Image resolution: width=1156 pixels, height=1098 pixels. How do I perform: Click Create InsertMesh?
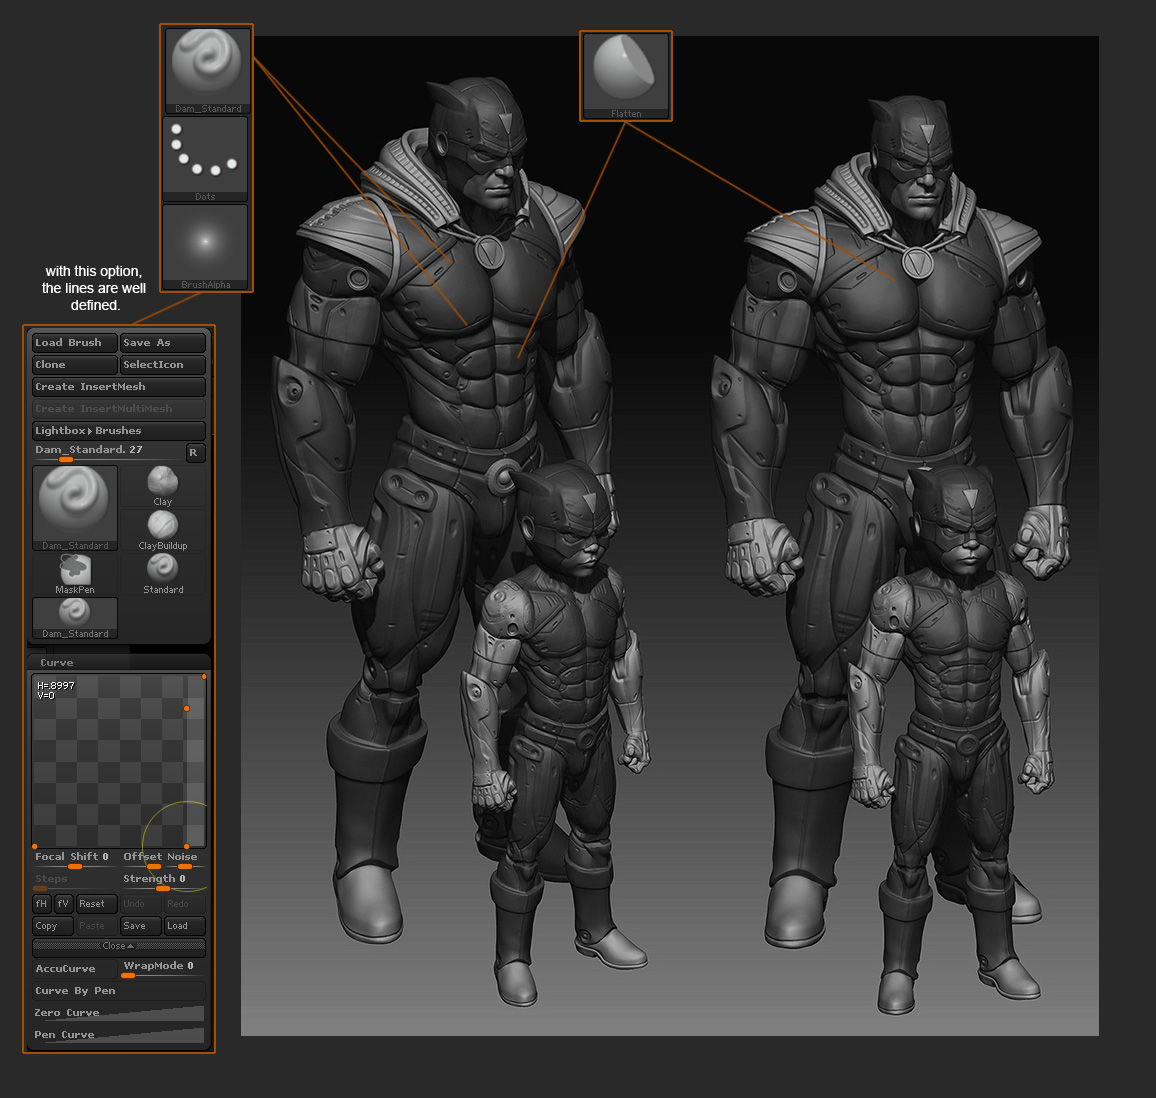coord(119,387)
